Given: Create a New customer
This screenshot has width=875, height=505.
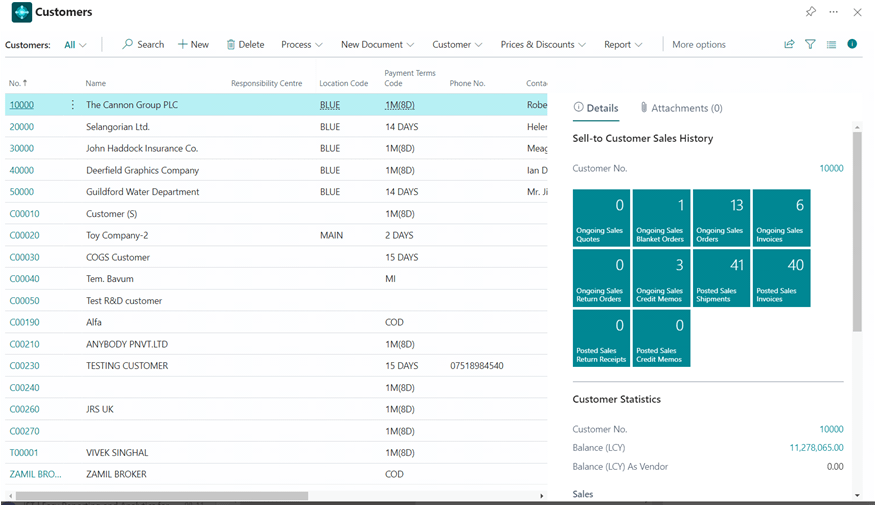Looking at the screenshot, I should (x=193, y=45).
